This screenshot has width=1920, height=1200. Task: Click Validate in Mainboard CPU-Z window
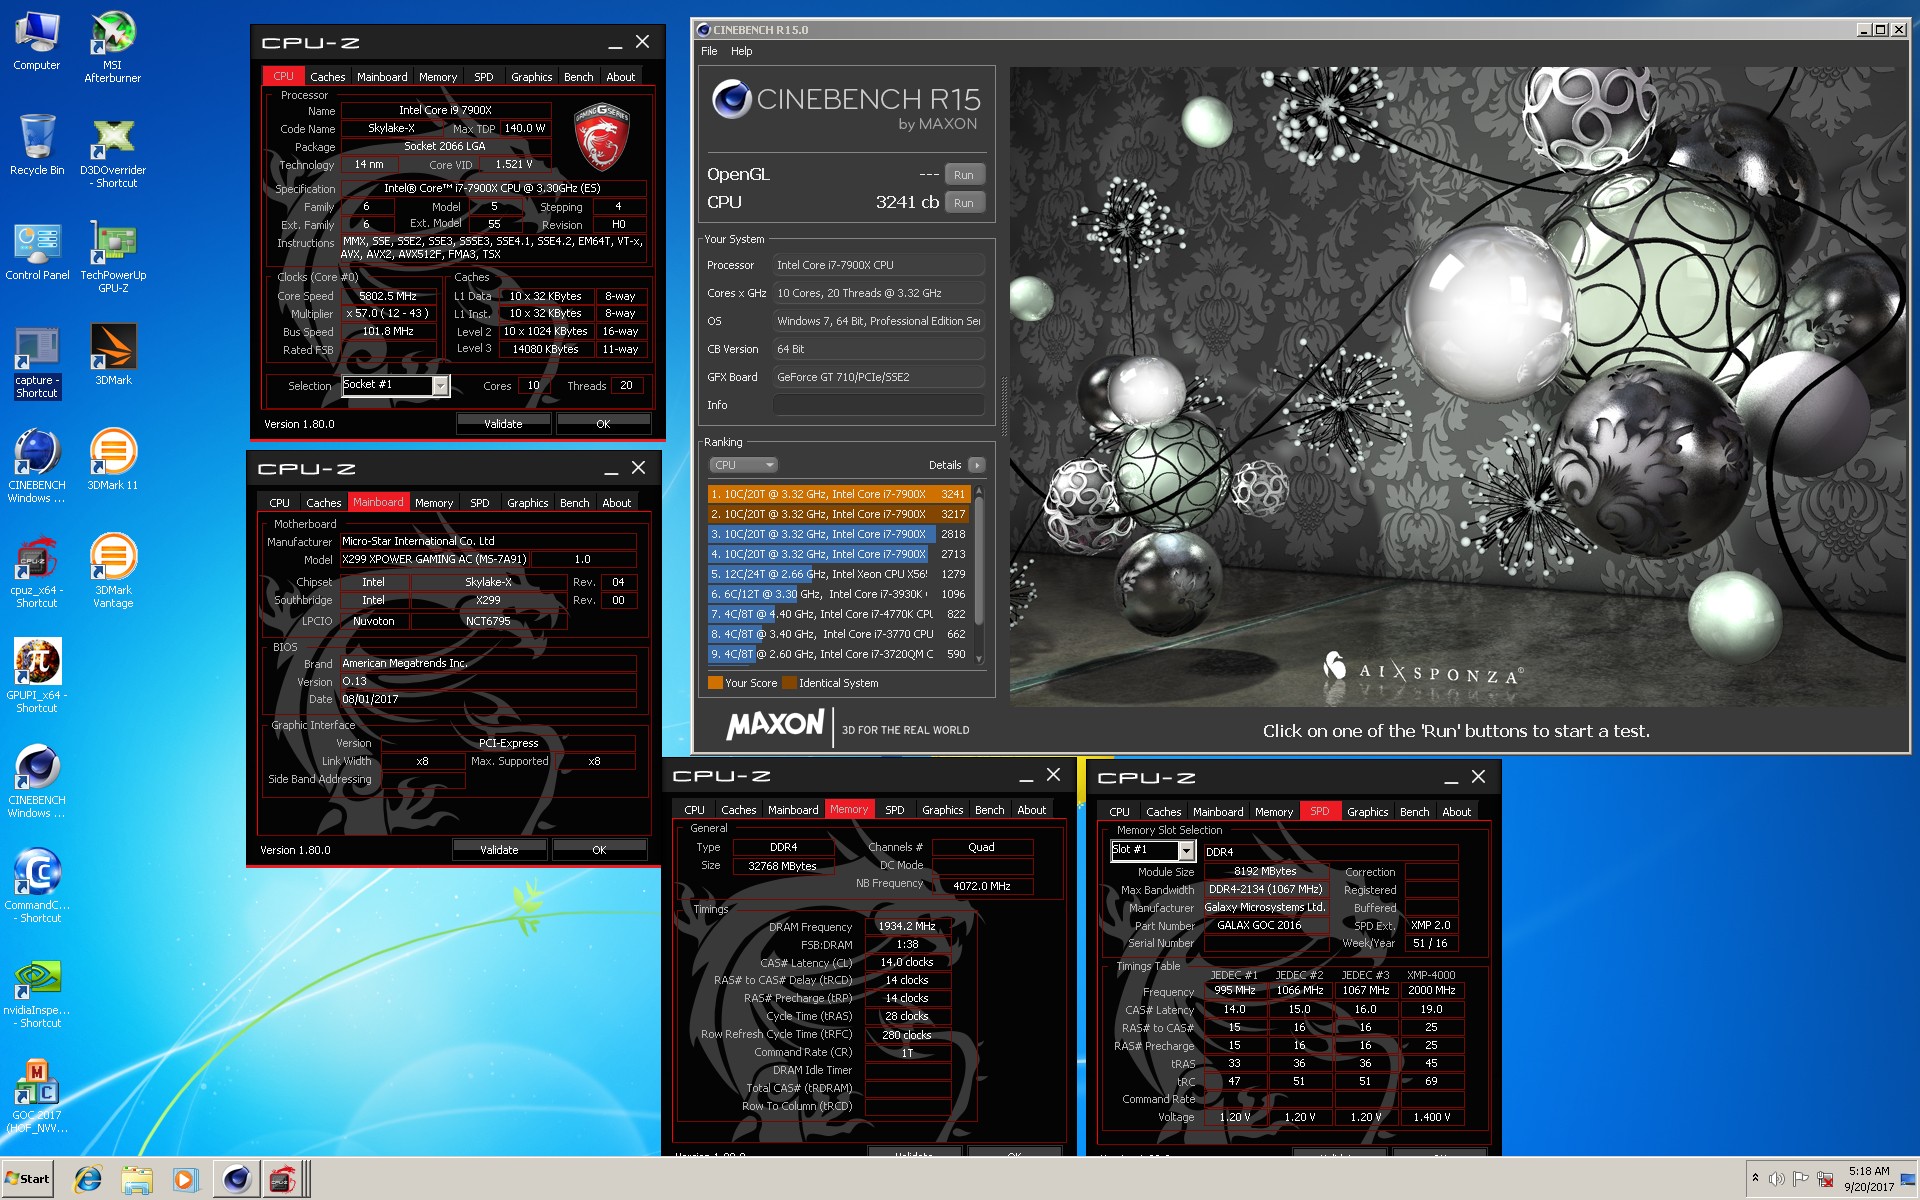(x=499, y=850)
